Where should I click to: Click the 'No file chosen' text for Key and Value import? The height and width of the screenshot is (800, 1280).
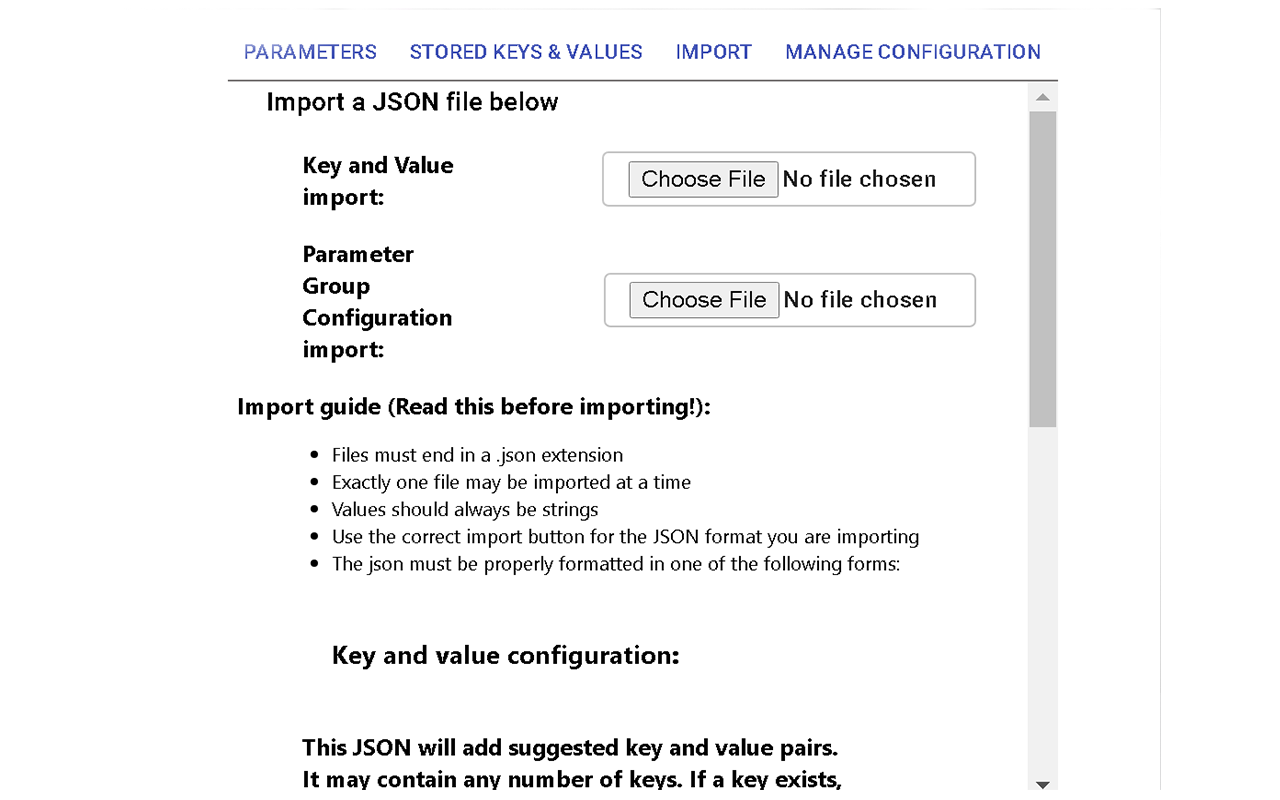[859, 179]
